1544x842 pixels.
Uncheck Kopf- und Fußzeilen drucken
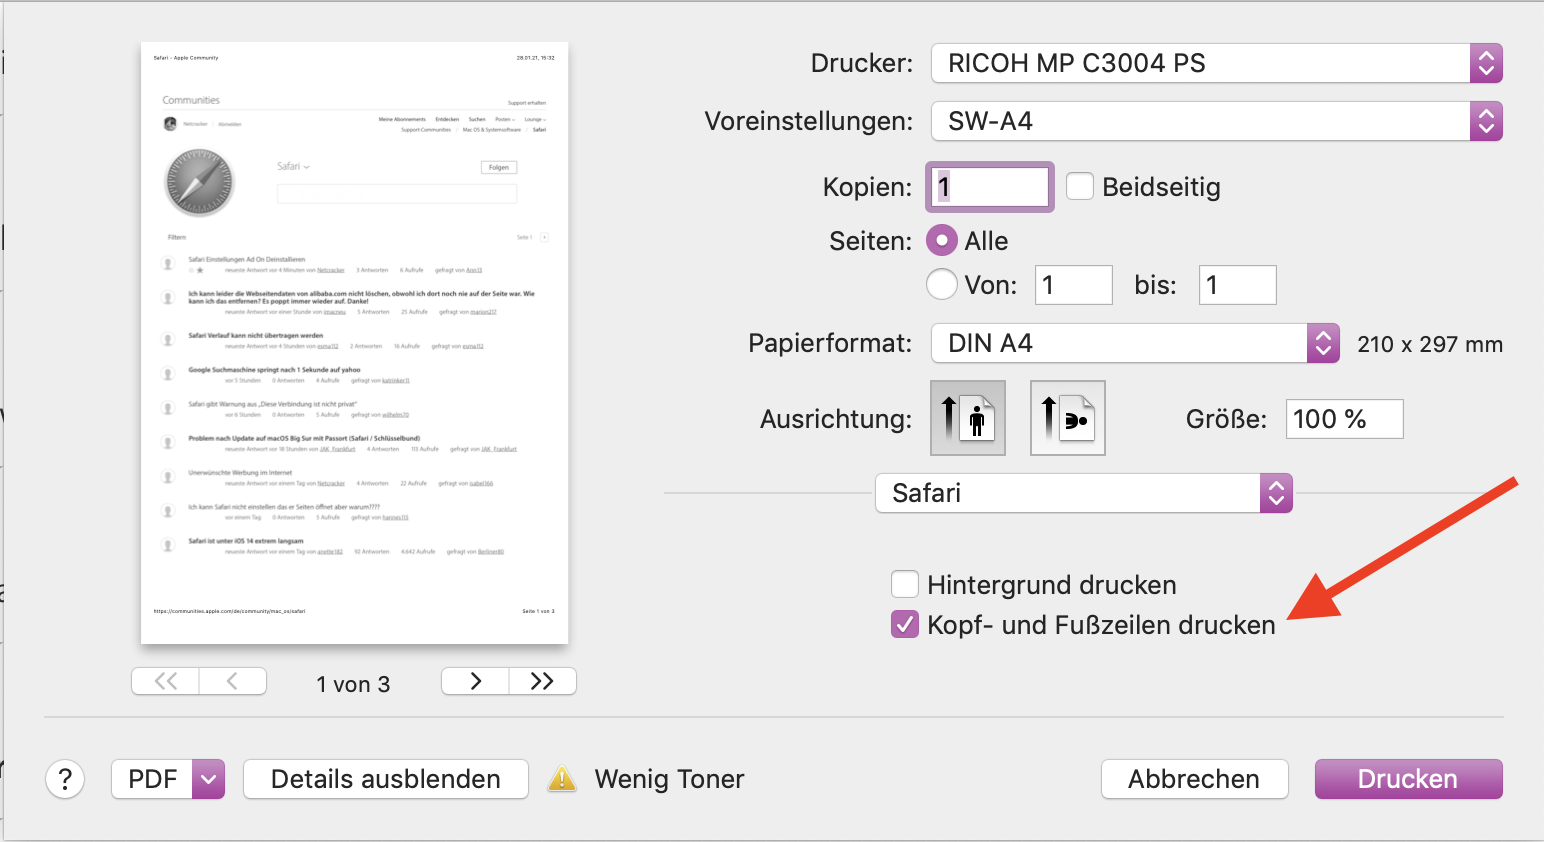coord(905,625)
